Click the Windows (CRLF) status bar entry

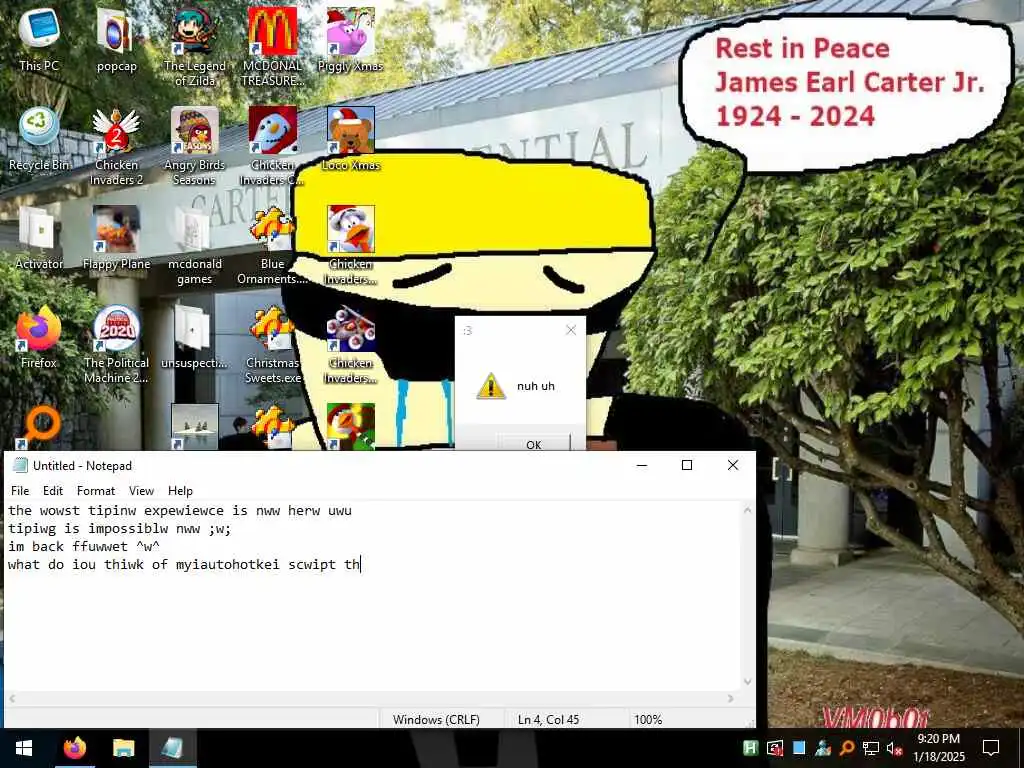point(436,719)
